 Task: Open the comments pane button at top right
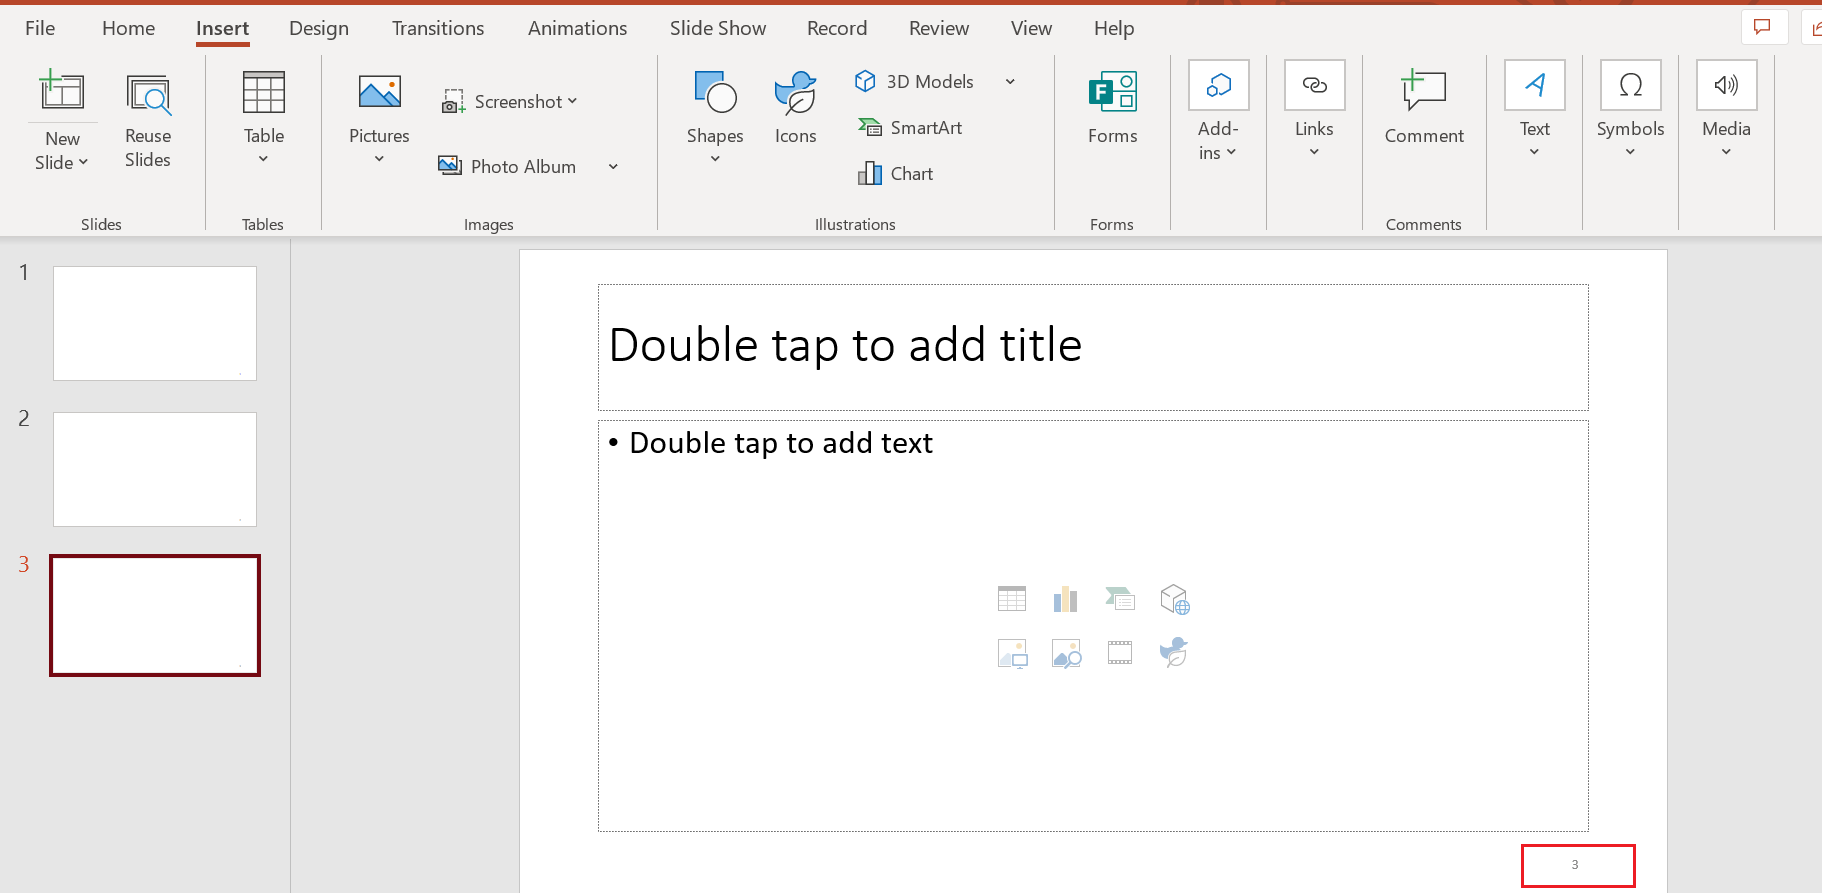[x=1764, y=28]
